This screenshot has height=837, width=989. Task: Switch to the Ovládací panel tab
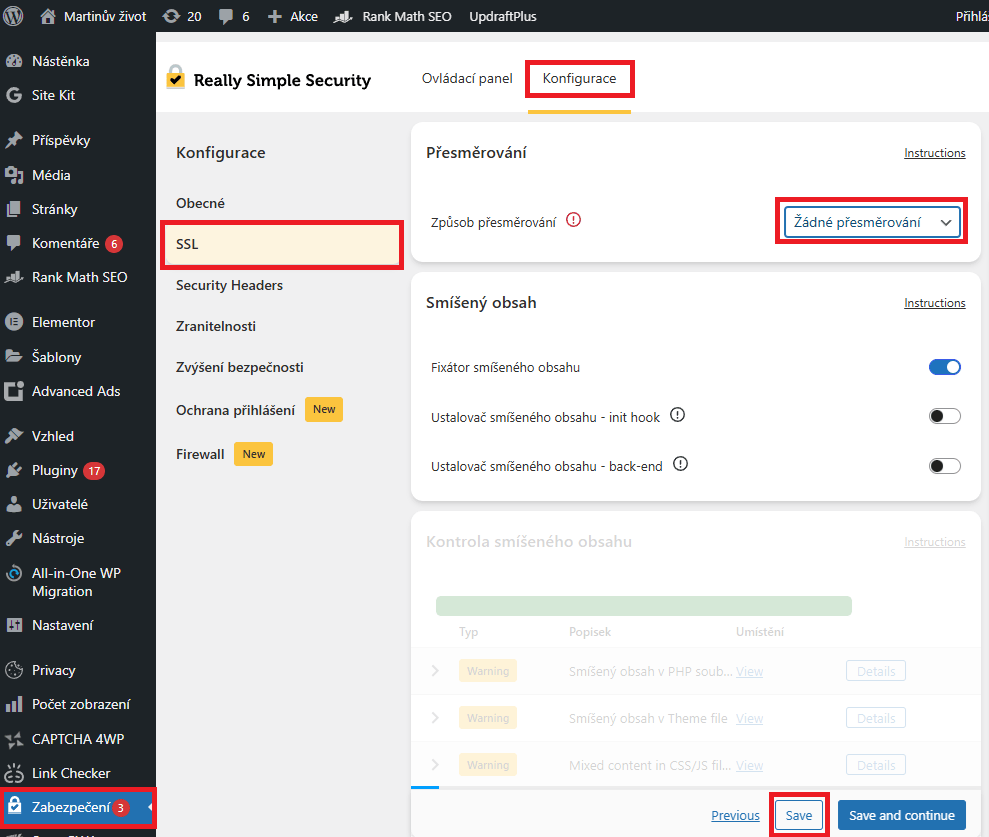(x=466, y=76)
